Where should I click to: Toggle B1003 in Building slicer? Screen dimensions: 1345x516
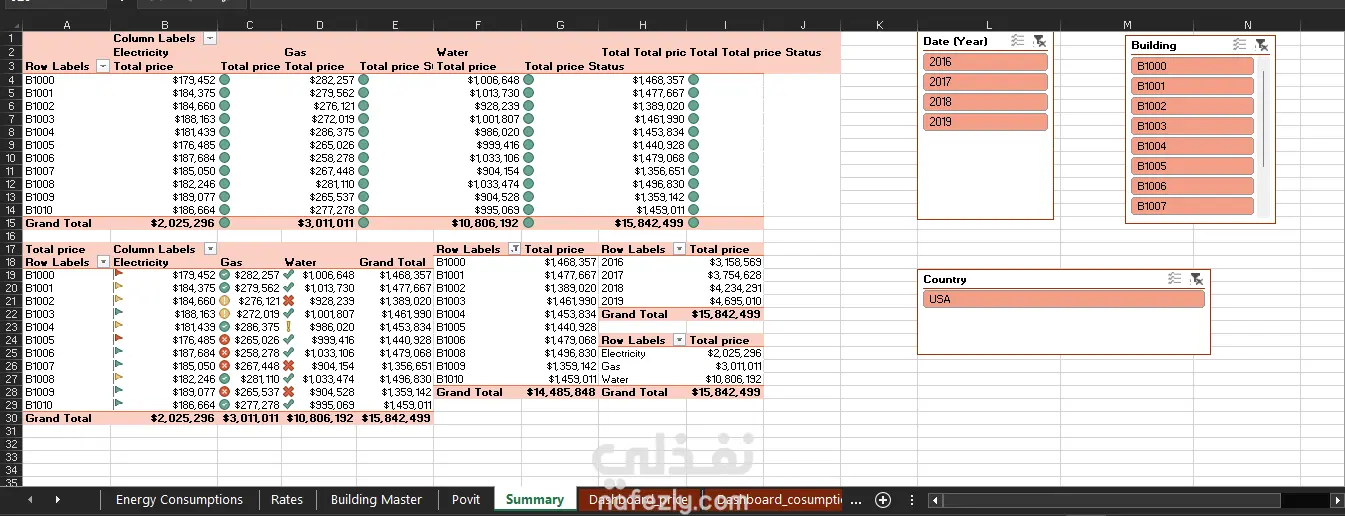click(x=1192, y=126)
